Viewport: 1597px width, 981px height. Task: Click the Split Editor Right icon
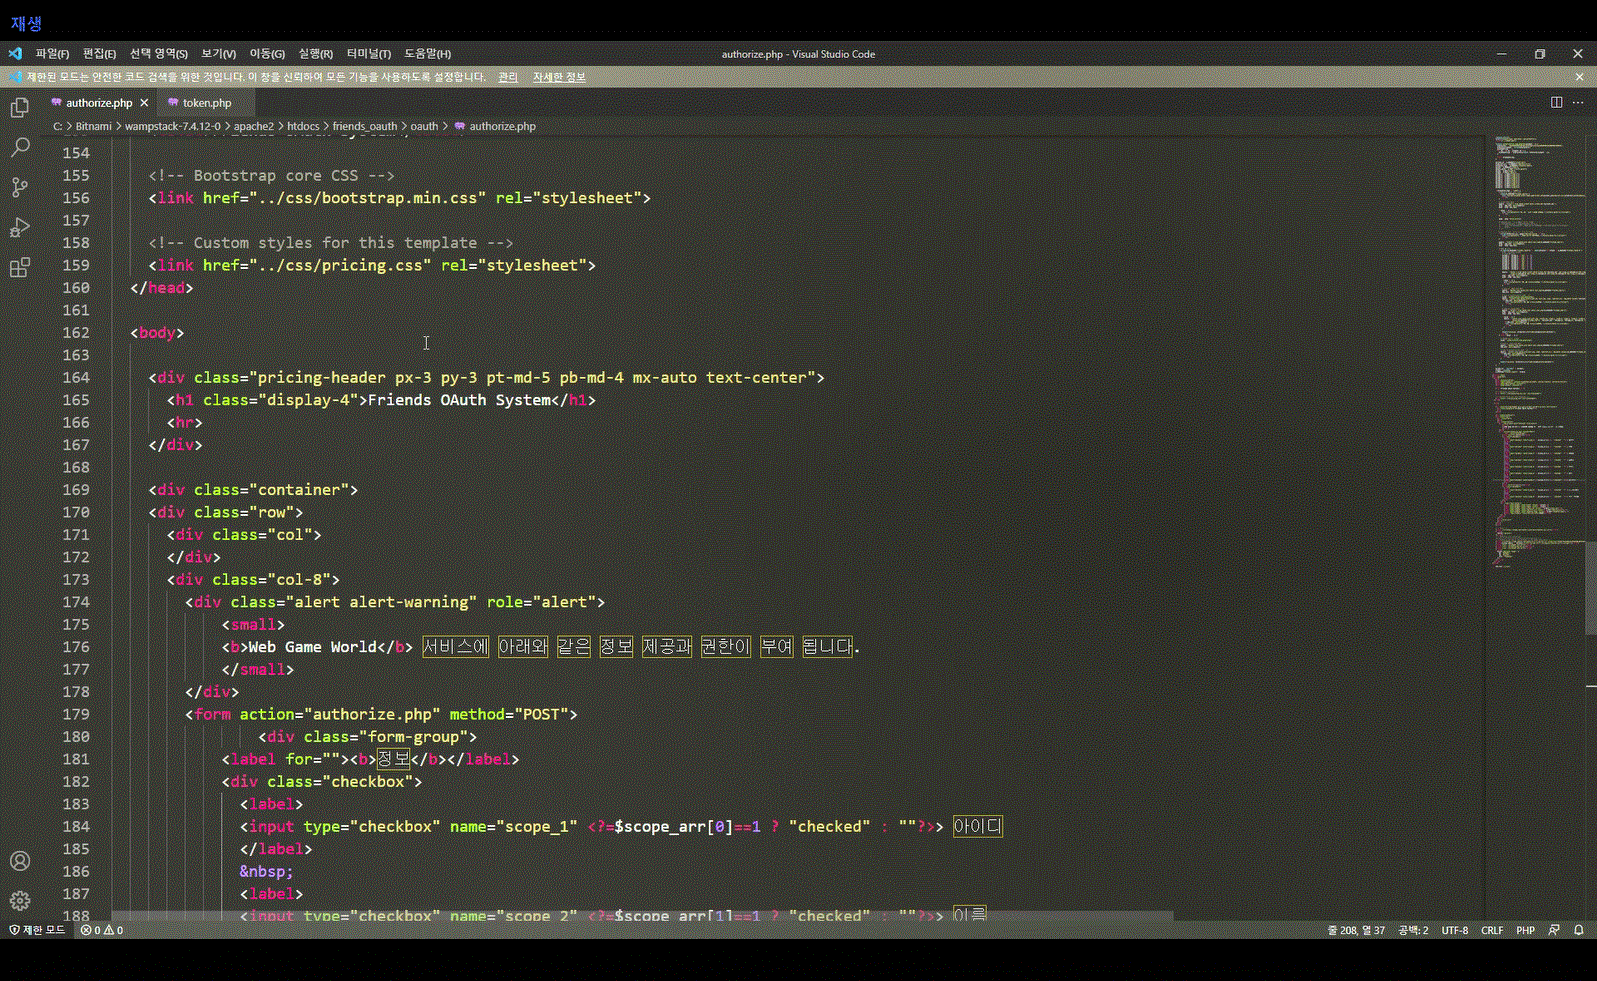point(1556,102)
